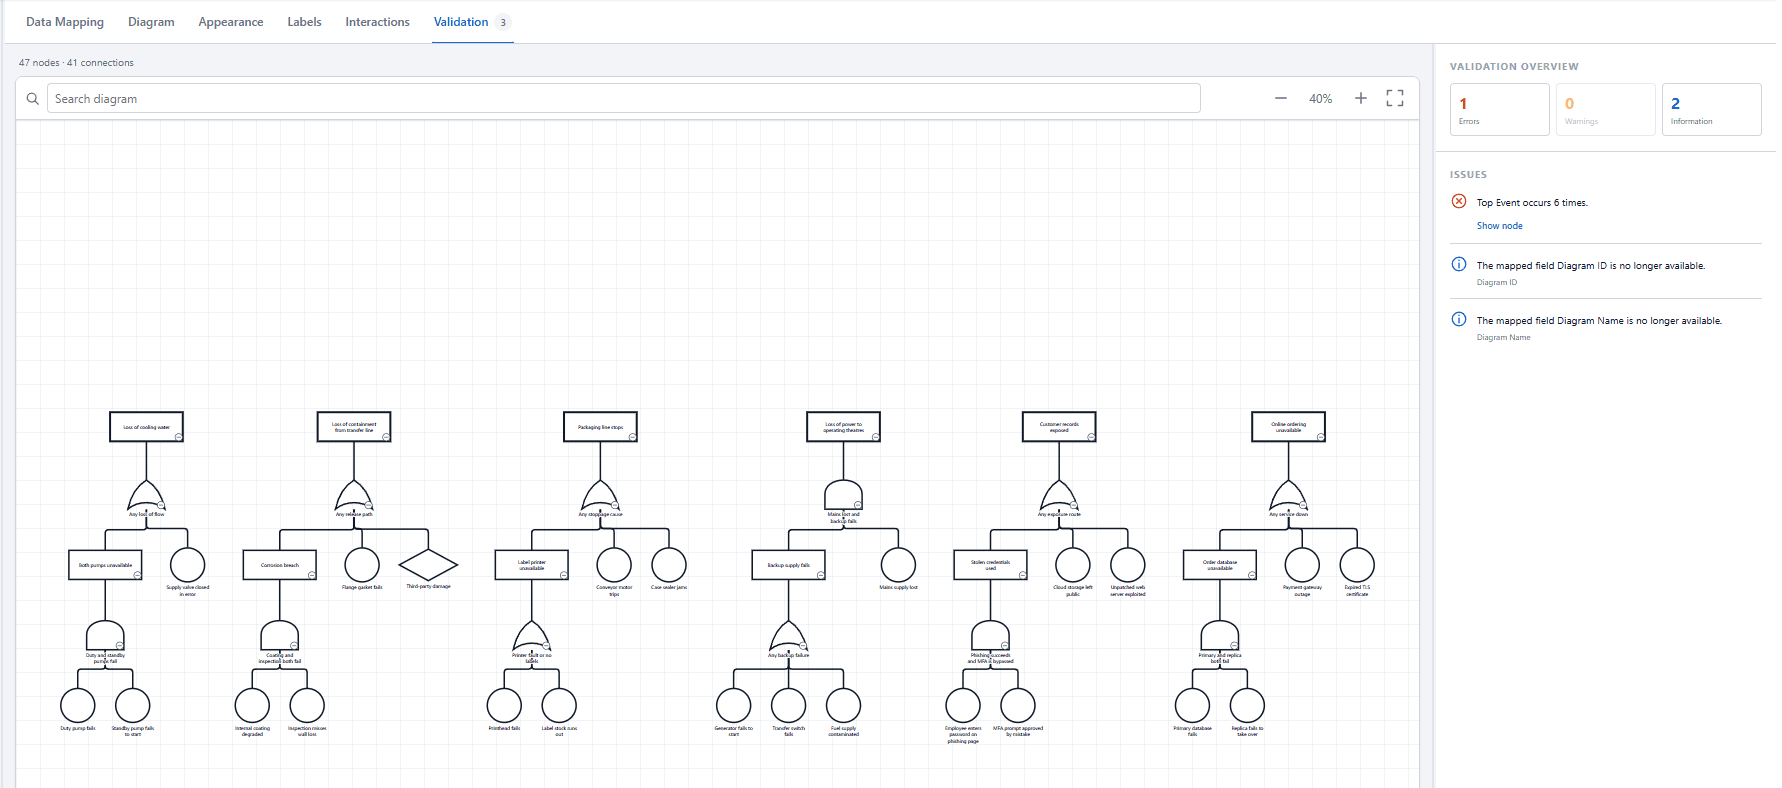This screenshot has height=788, width=1782.
Task: Click the 'Diagram ID' field link
Action: tap(1497, 283)
